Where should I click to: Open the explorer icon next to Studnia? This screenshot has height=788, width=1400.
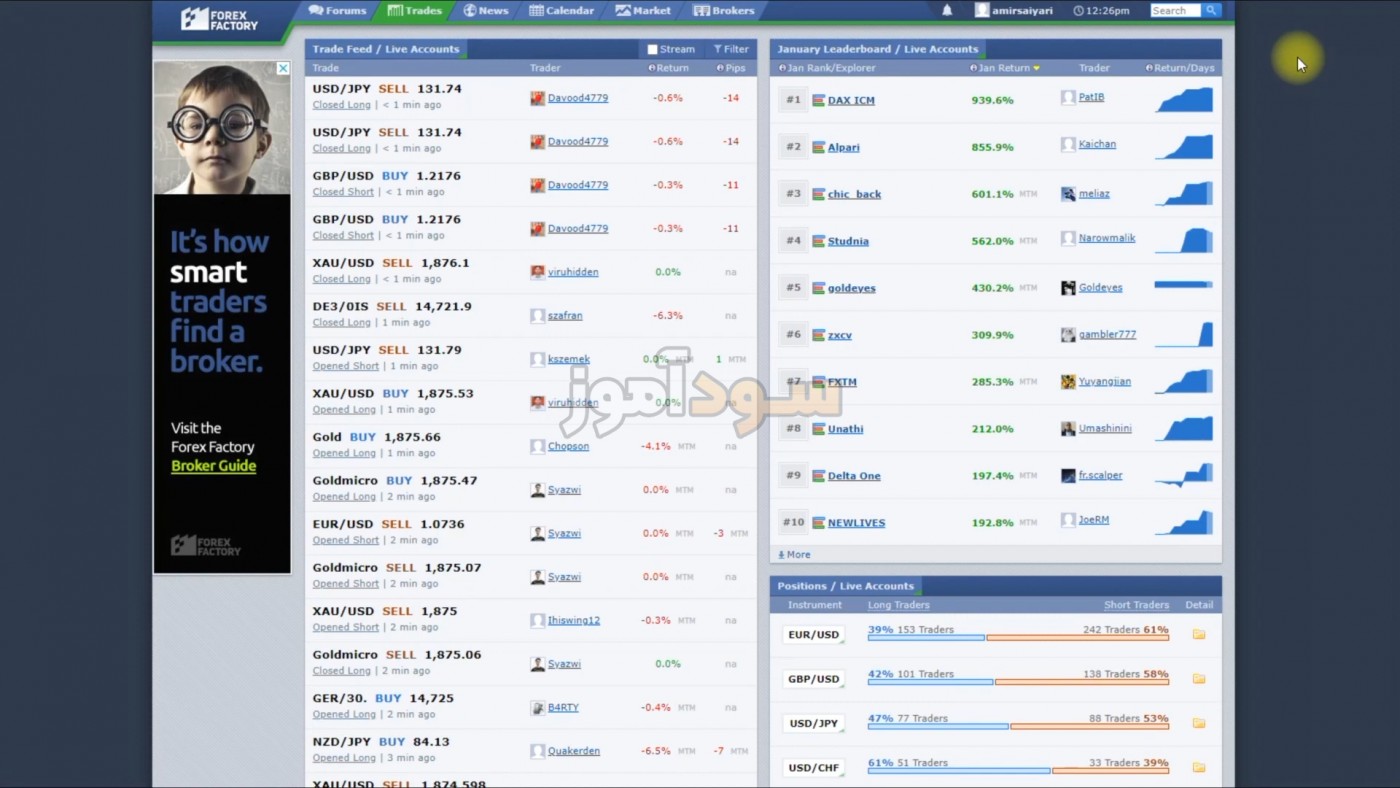pos(818,241)
